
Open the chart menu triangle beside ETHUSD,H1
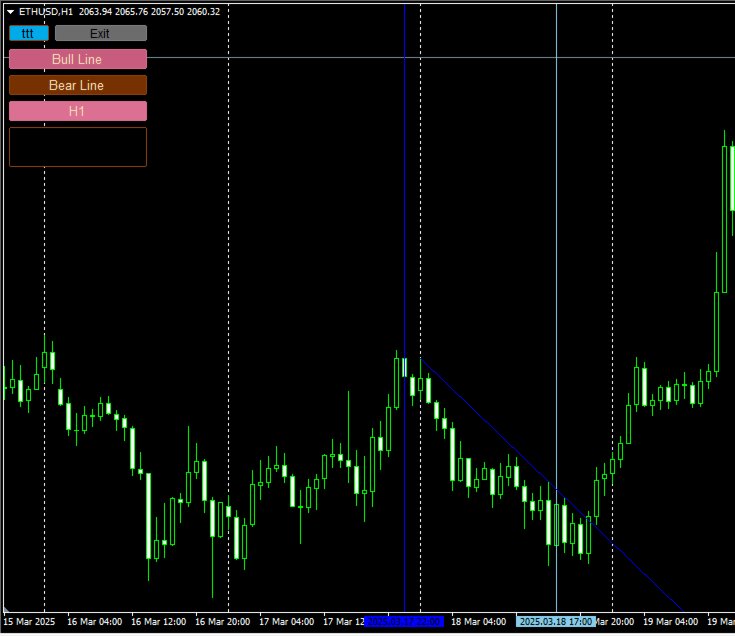pos(10,12)
